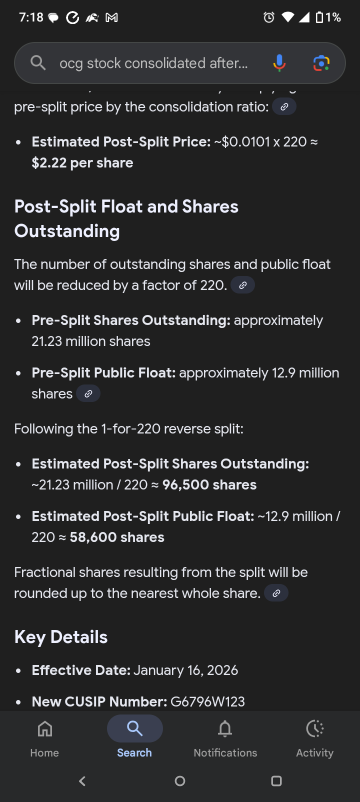
Task: Open recent apps with square button
Action: pos(276,781)
